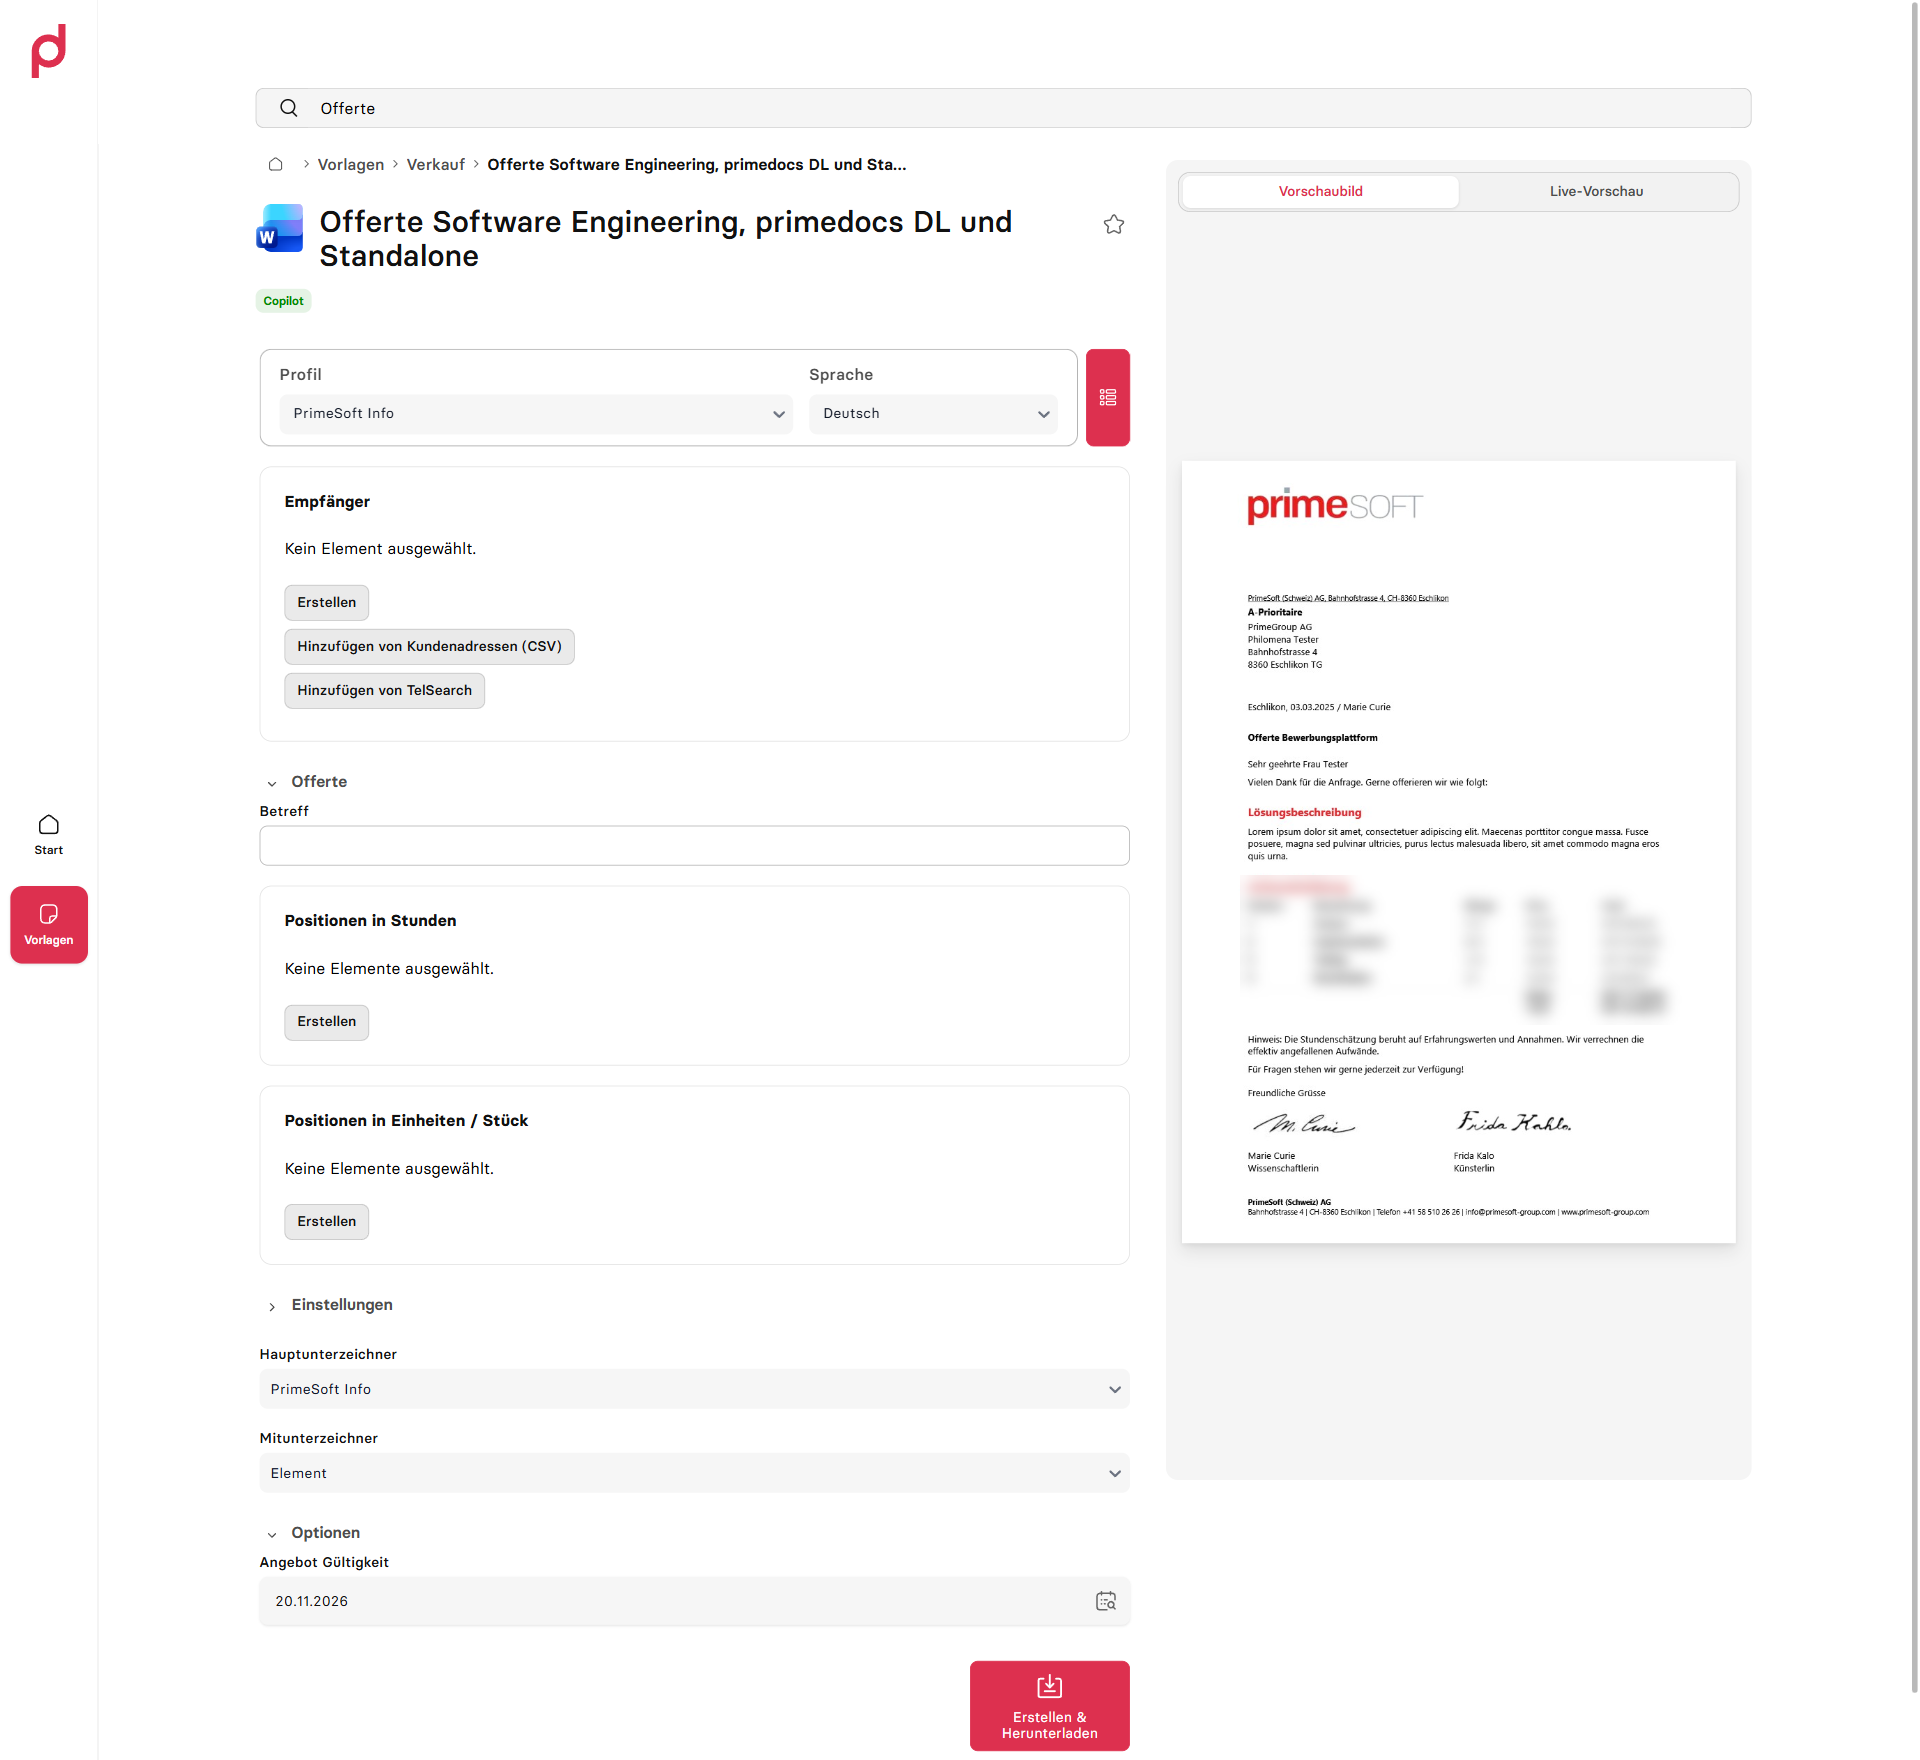1920x1760 pixels.
Task: Open Vorlagen in the sidebar
Action: click(49, 925)
